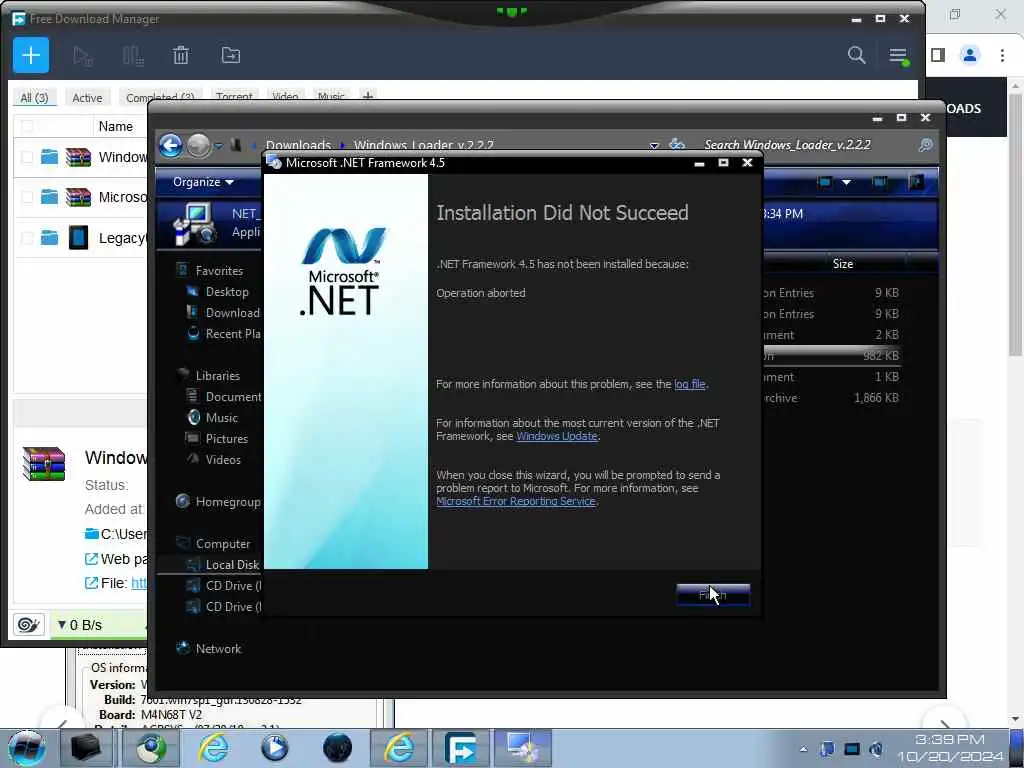Open browser three-dot menu

coord(1002,56)
